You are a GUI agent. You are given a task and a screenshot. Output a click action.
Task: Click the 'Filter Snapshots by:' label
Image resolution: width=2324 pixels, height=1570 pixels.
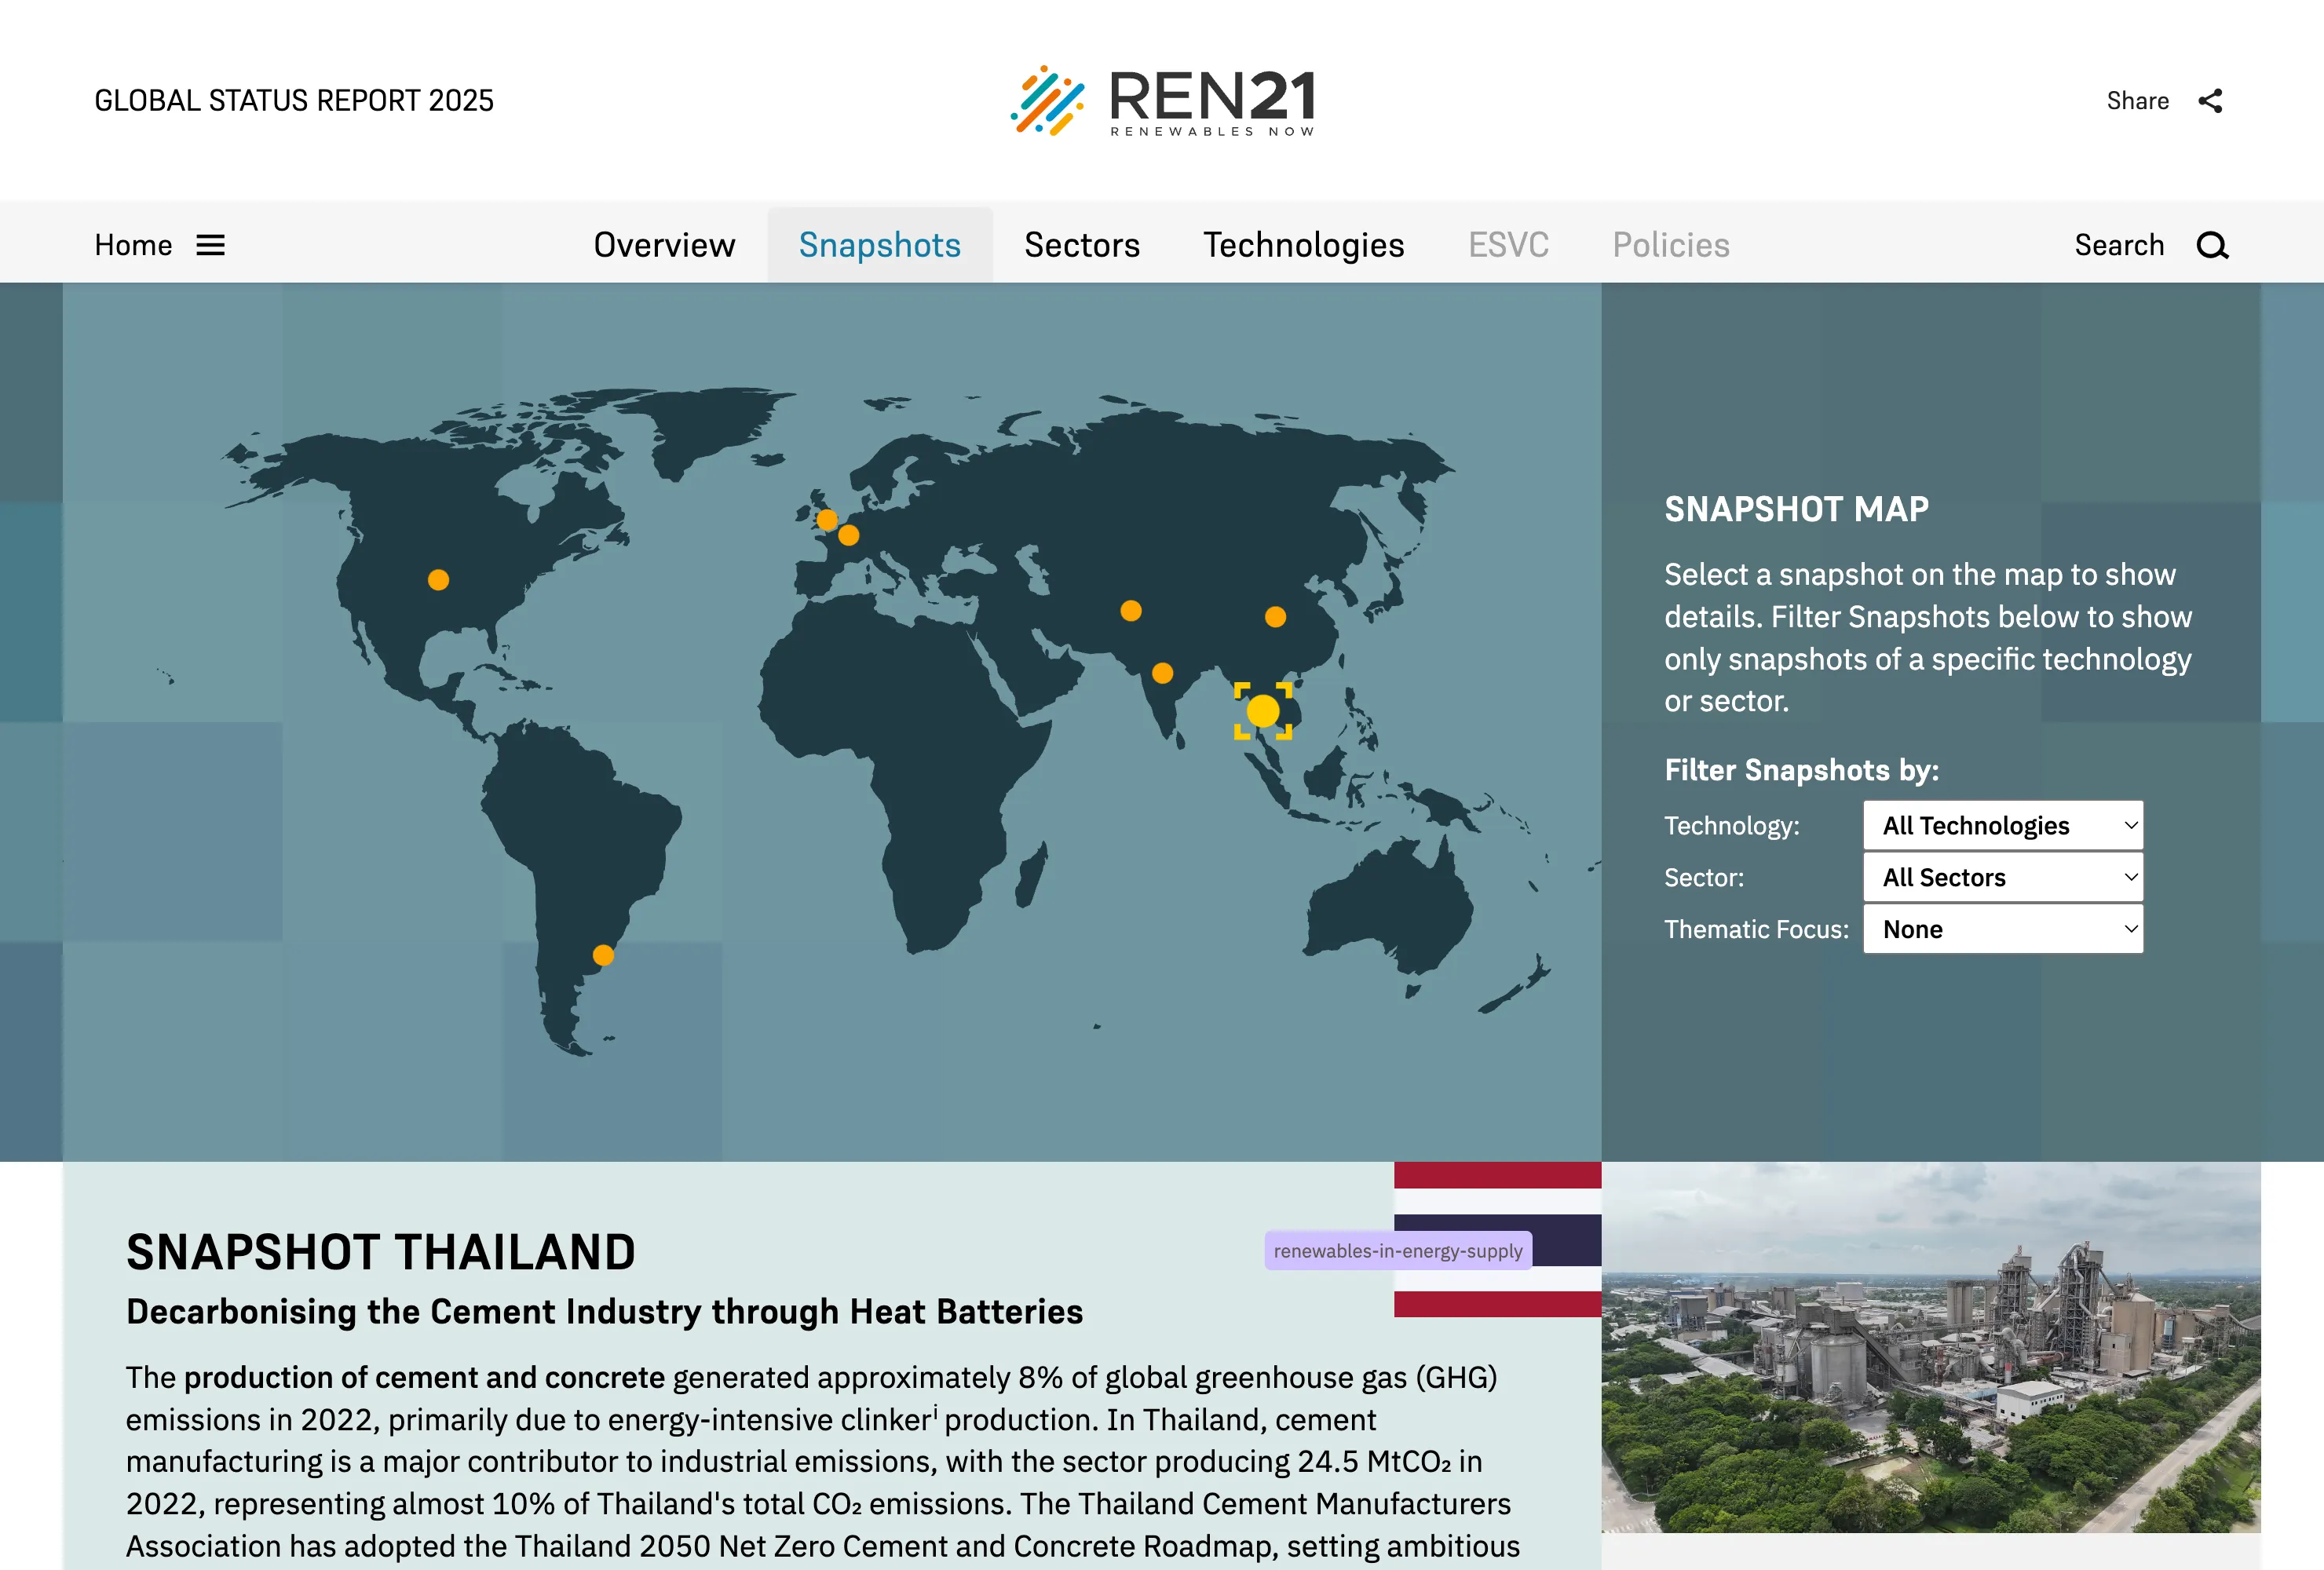coord(1801,770)
